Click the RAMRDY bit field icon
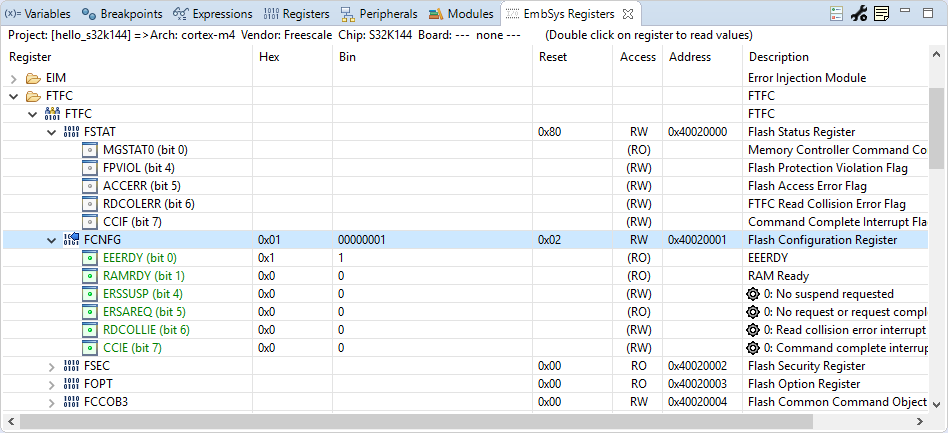 89,276
